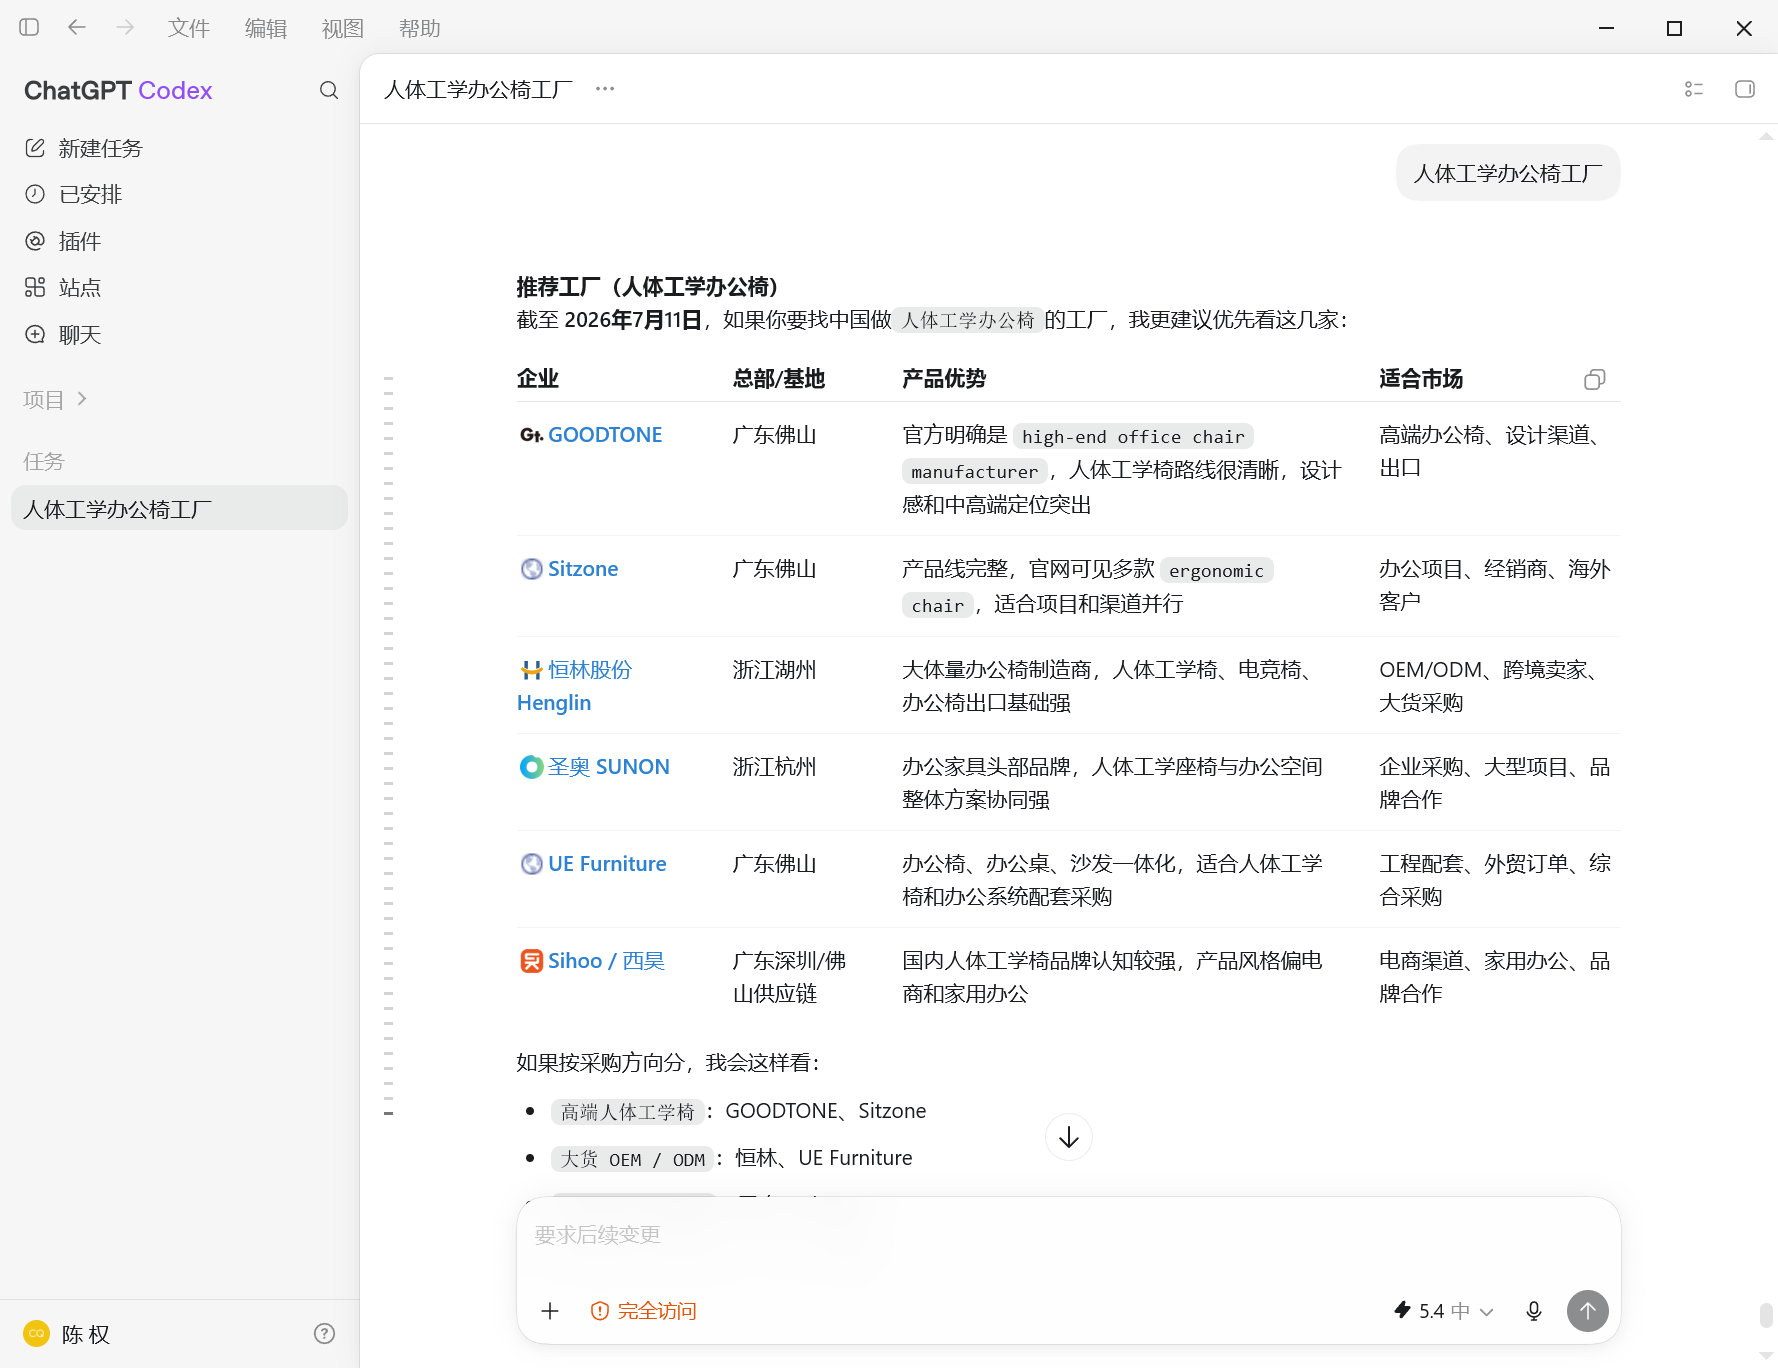Click the plus attach button
Screen dimensions: 1778x1368
(x=550, y=1311)
